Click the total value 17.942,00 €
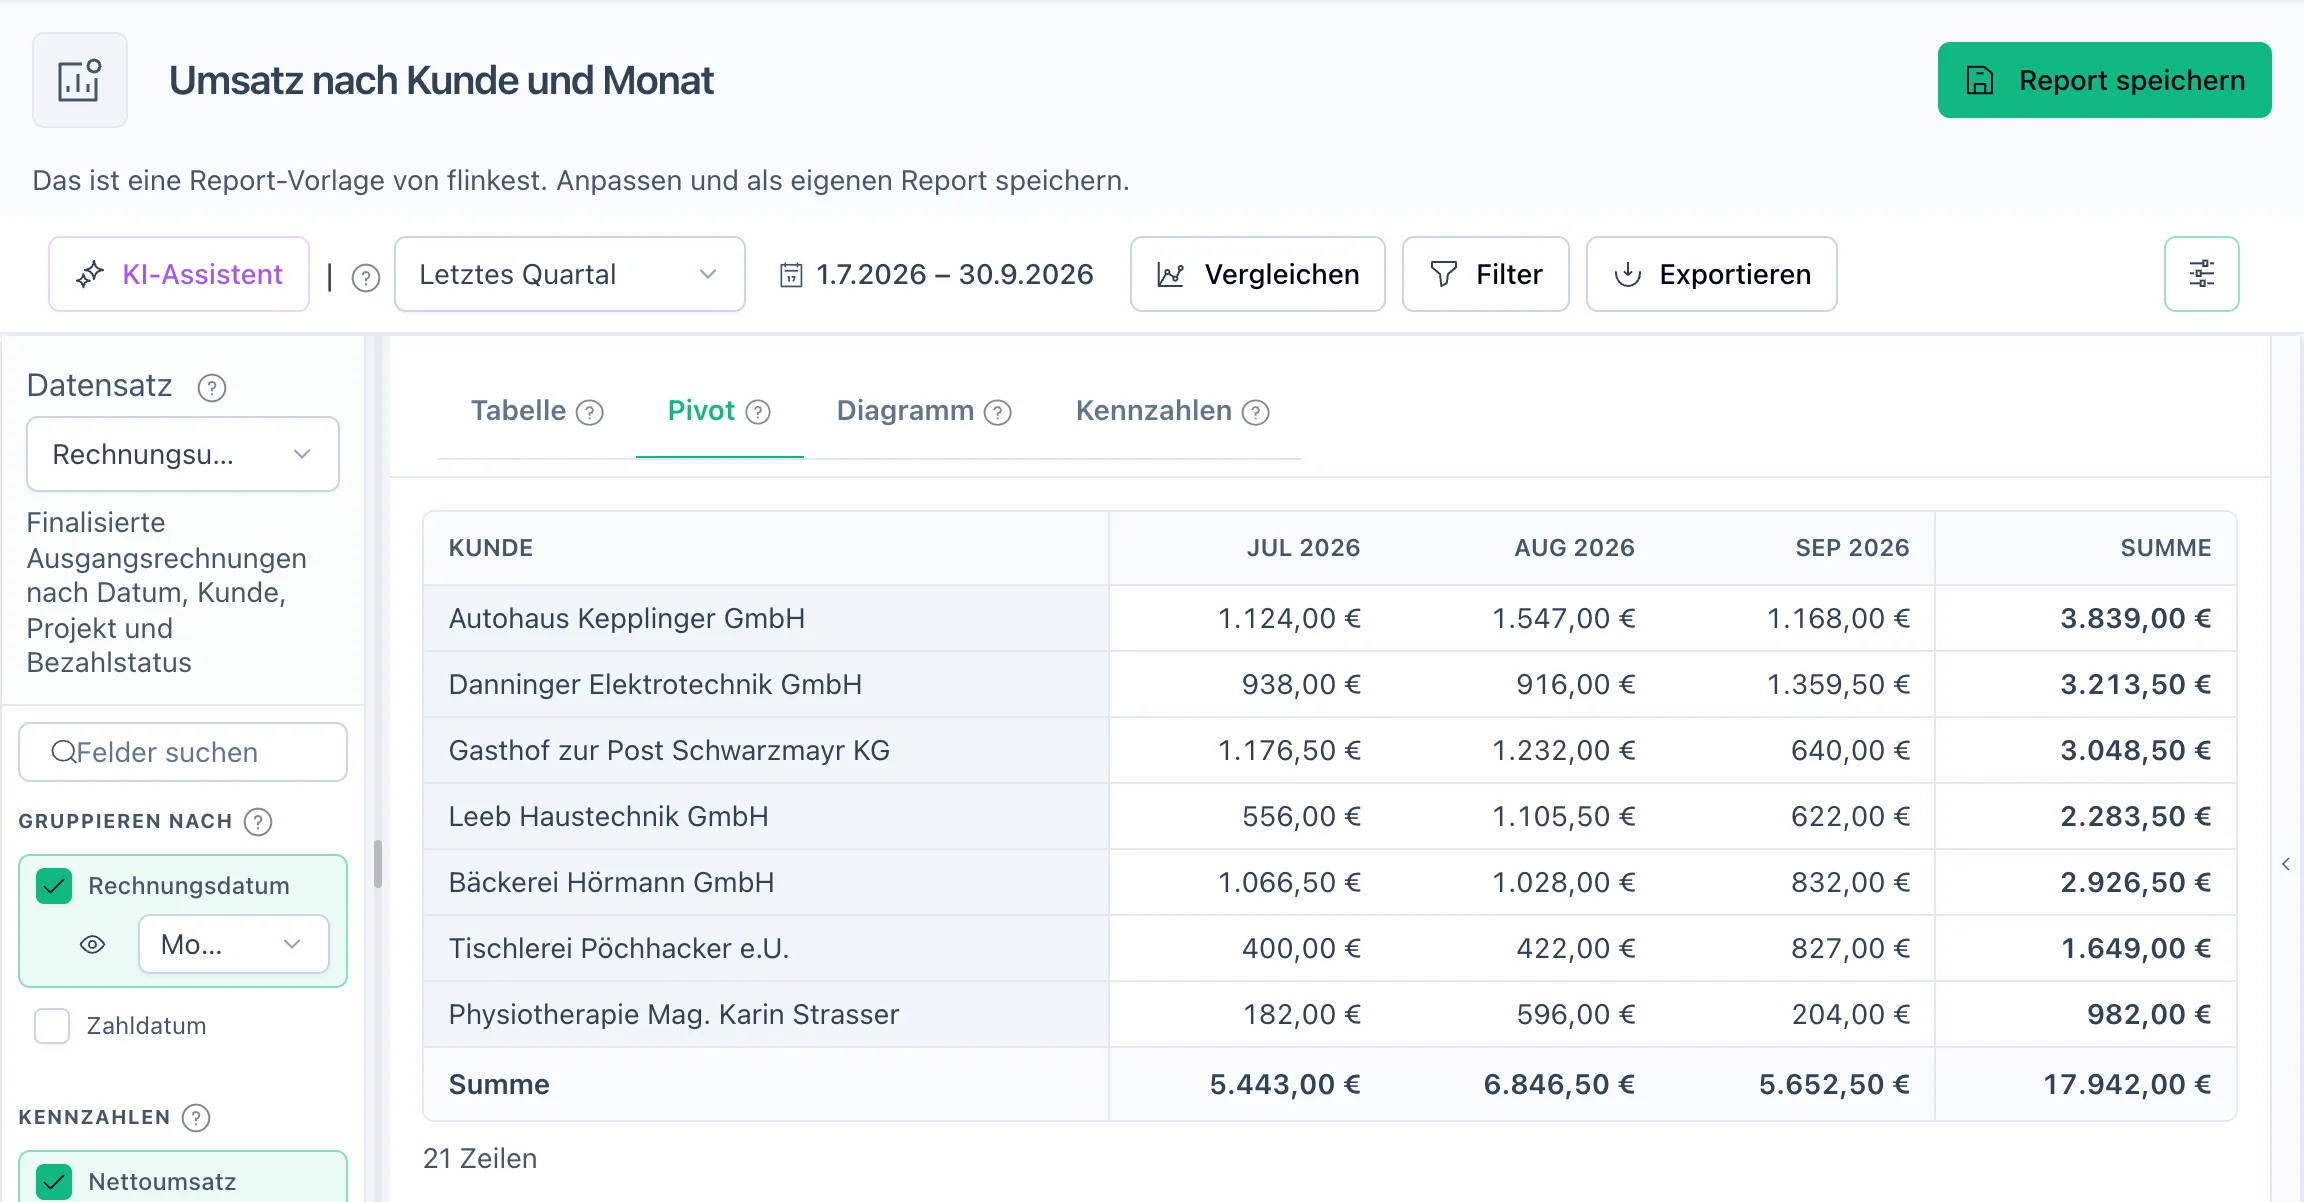Image resolution: width=2304 pixels, height=1202 pixels. click(x=2127, y=1085)
